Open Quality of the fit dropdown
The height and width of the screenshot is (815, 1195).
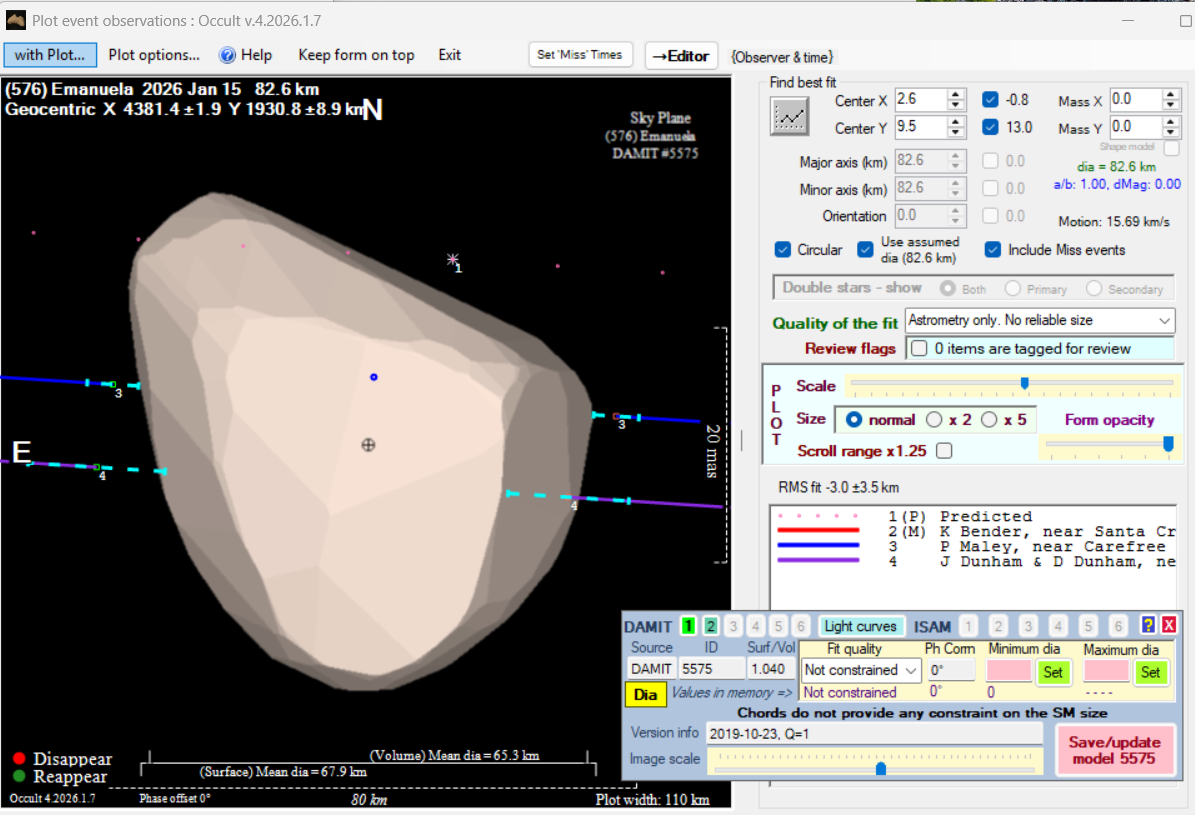1040,321
